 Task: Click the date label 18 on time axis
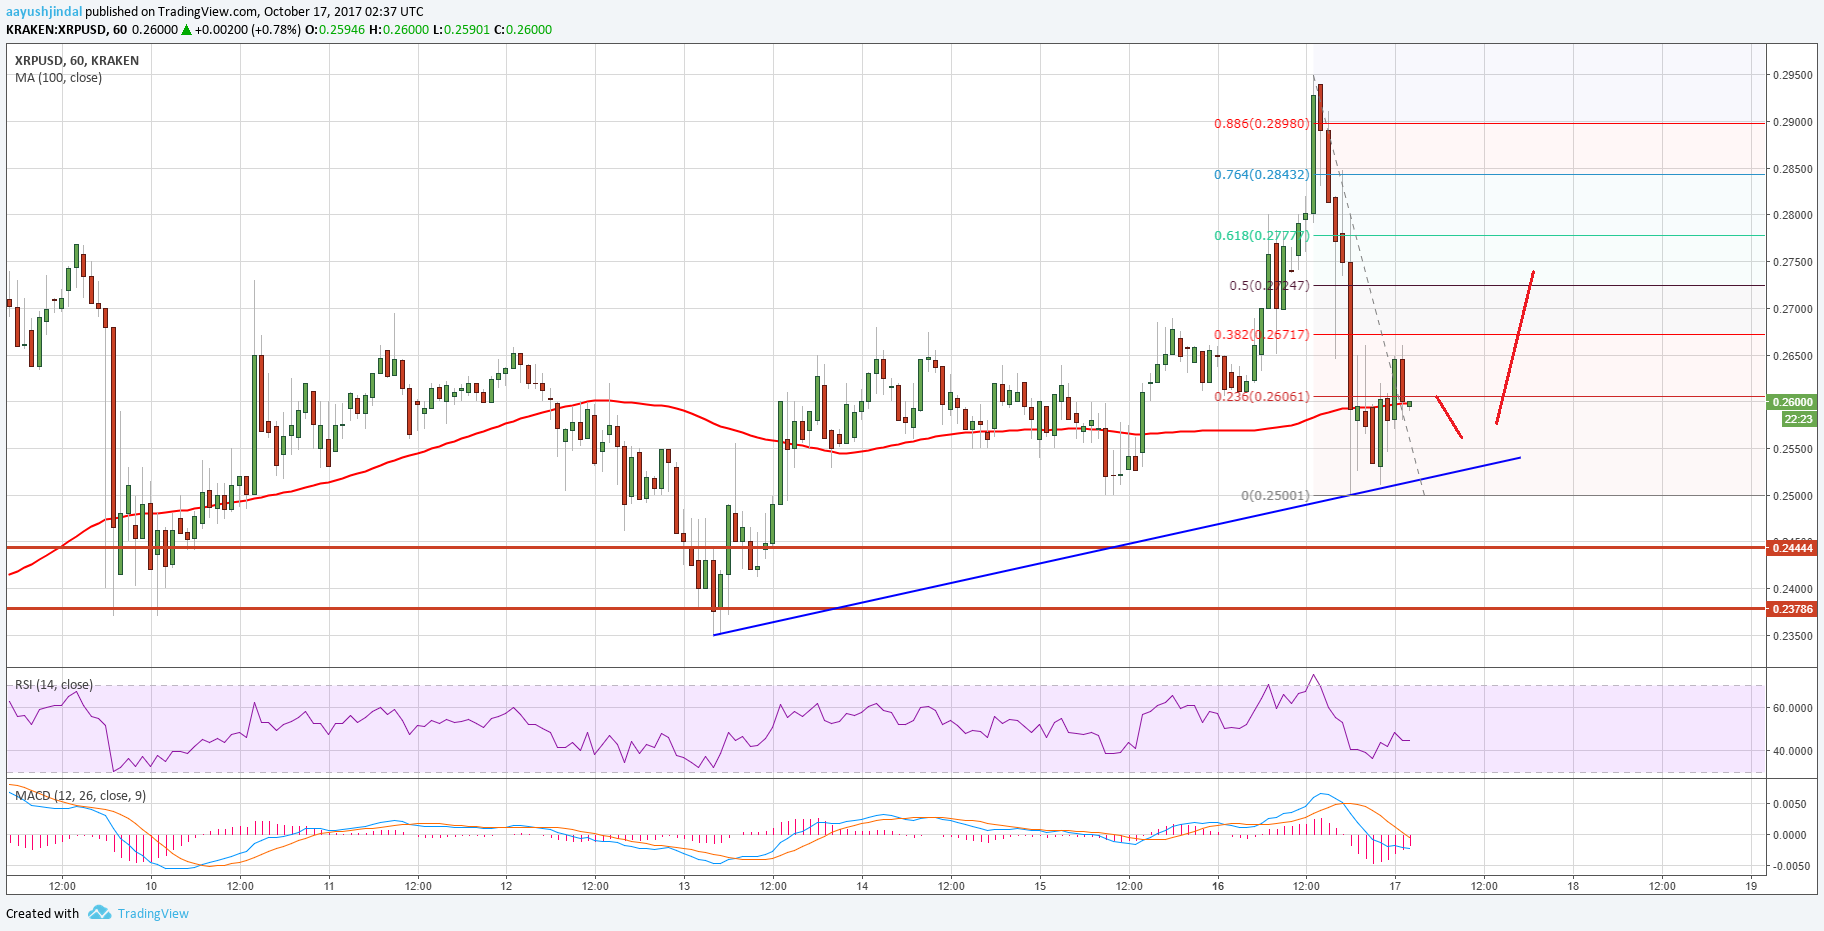pos(1573,886)
